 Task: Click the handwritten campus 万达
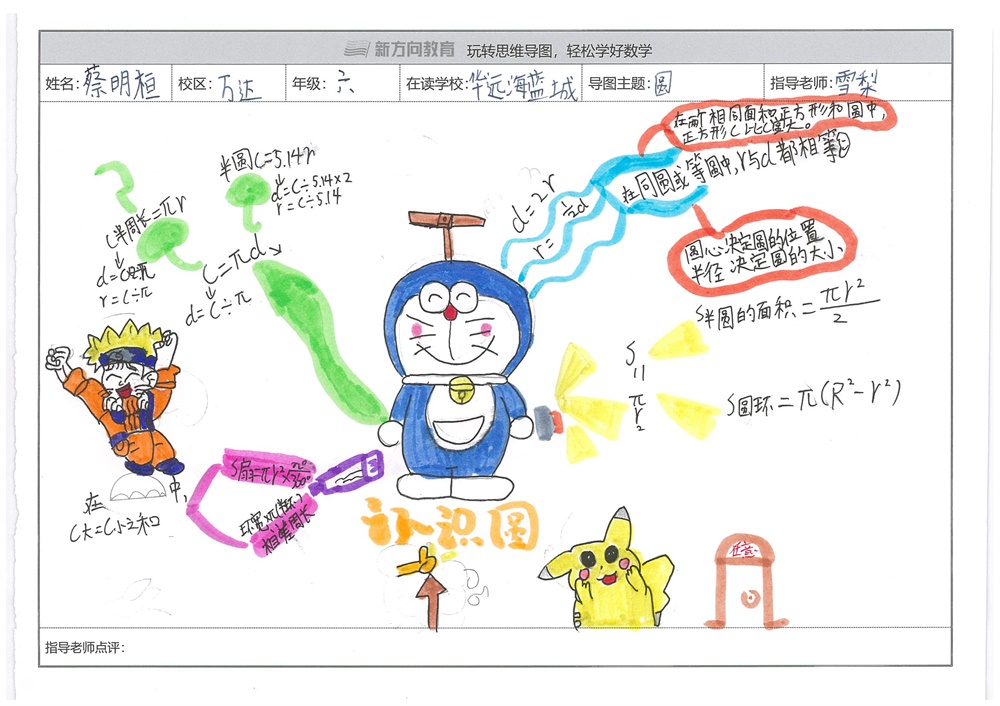tap(240, 87)
